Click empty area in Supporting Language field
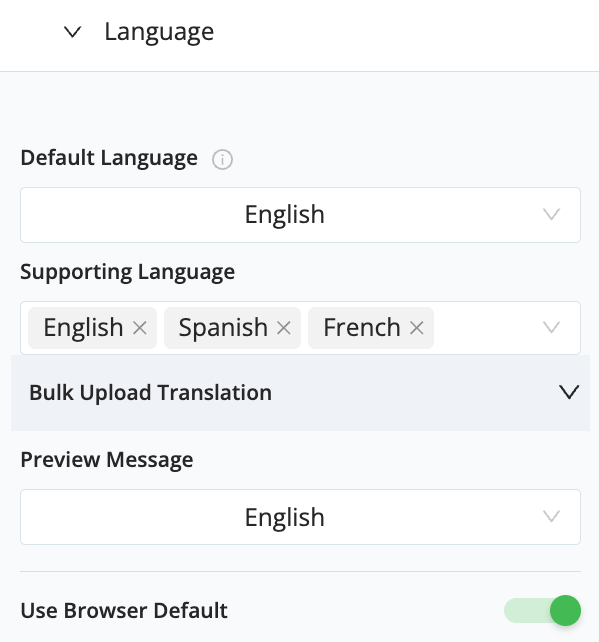The width and height of the screenshot is (599, 642). tap(485, 328)
